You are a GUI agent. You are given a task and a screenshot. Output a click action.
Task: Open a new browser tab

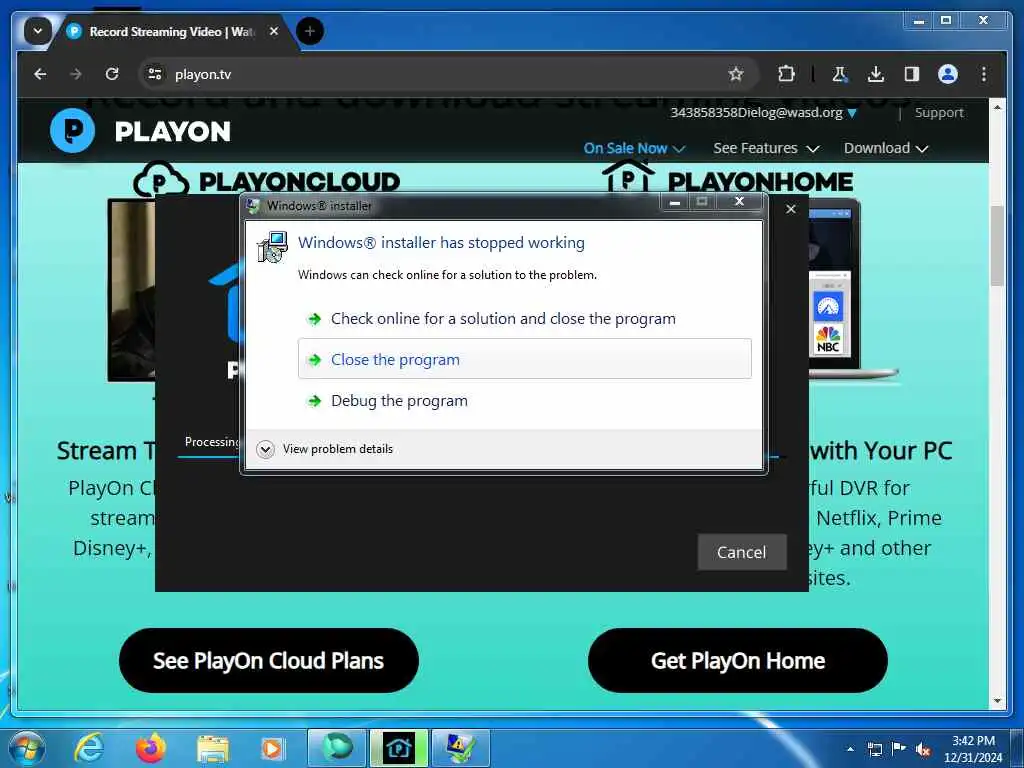[x=310, y=31]
